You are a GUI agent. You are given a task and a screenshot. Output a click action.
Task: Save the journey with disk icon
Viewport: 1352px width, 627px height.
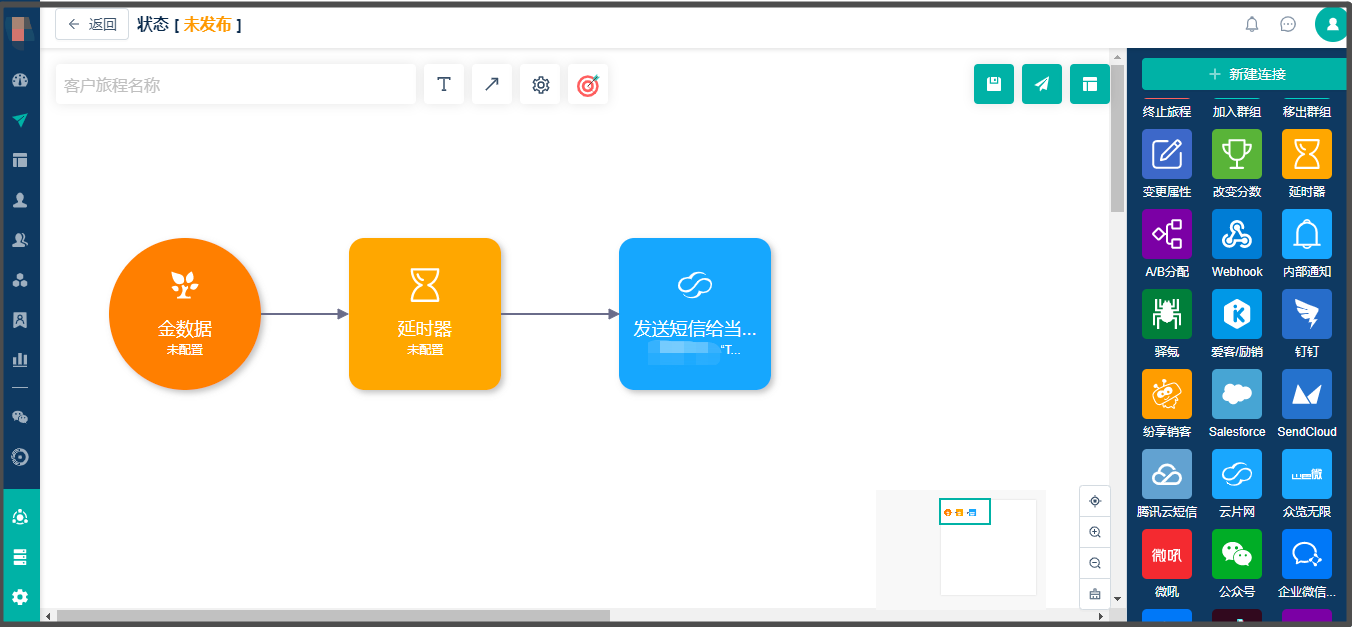click(994, 84)
